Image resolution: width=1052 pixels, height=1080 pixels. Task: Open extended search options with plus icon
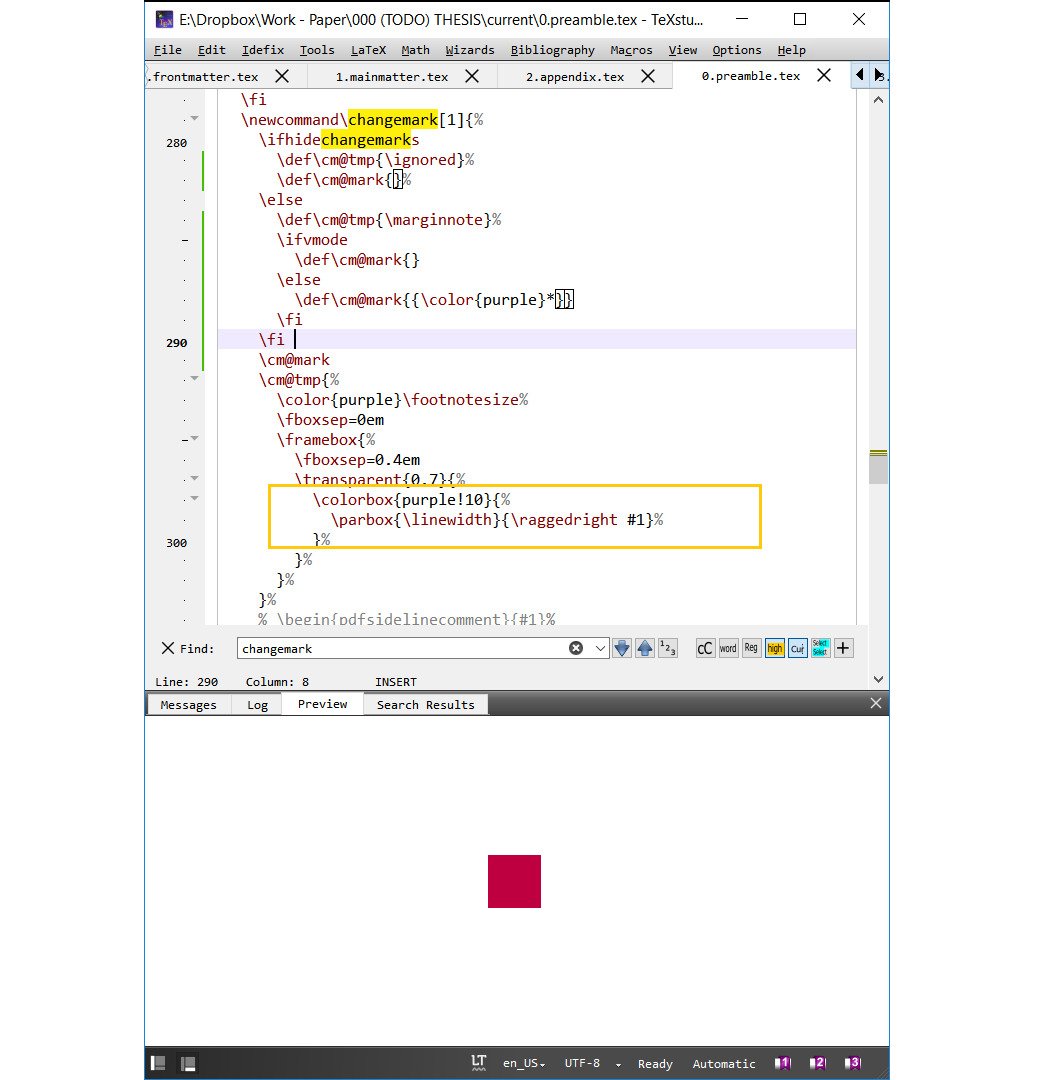pyautogui.click(x=843, y=648)
